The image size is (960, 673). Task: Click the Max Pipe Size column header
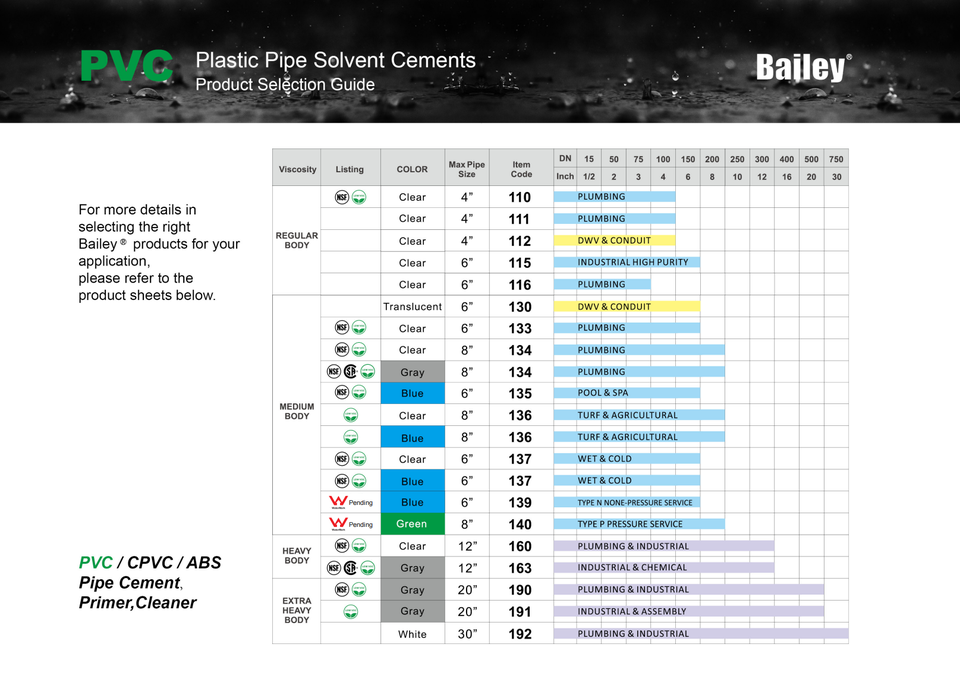point(467,167)
